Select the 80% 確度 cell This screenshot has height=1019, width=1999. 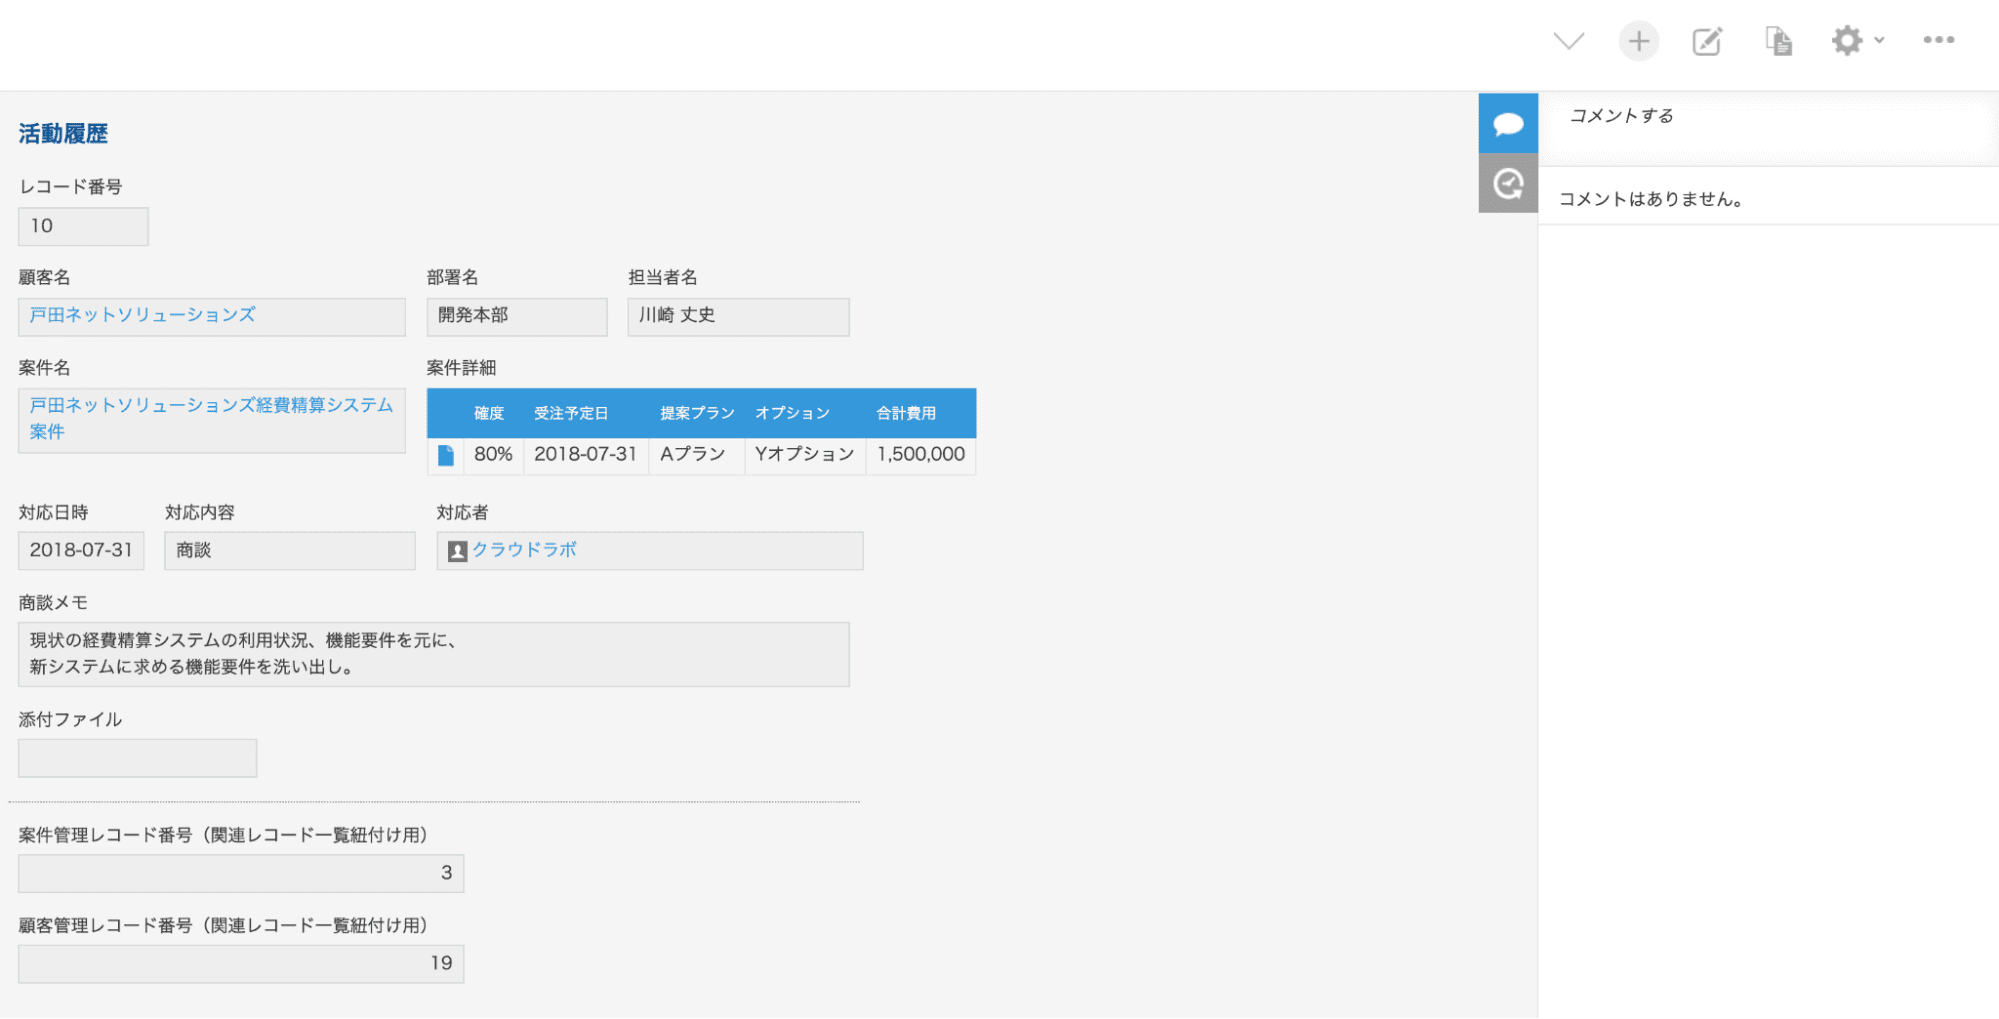click(x=493, y=455)
